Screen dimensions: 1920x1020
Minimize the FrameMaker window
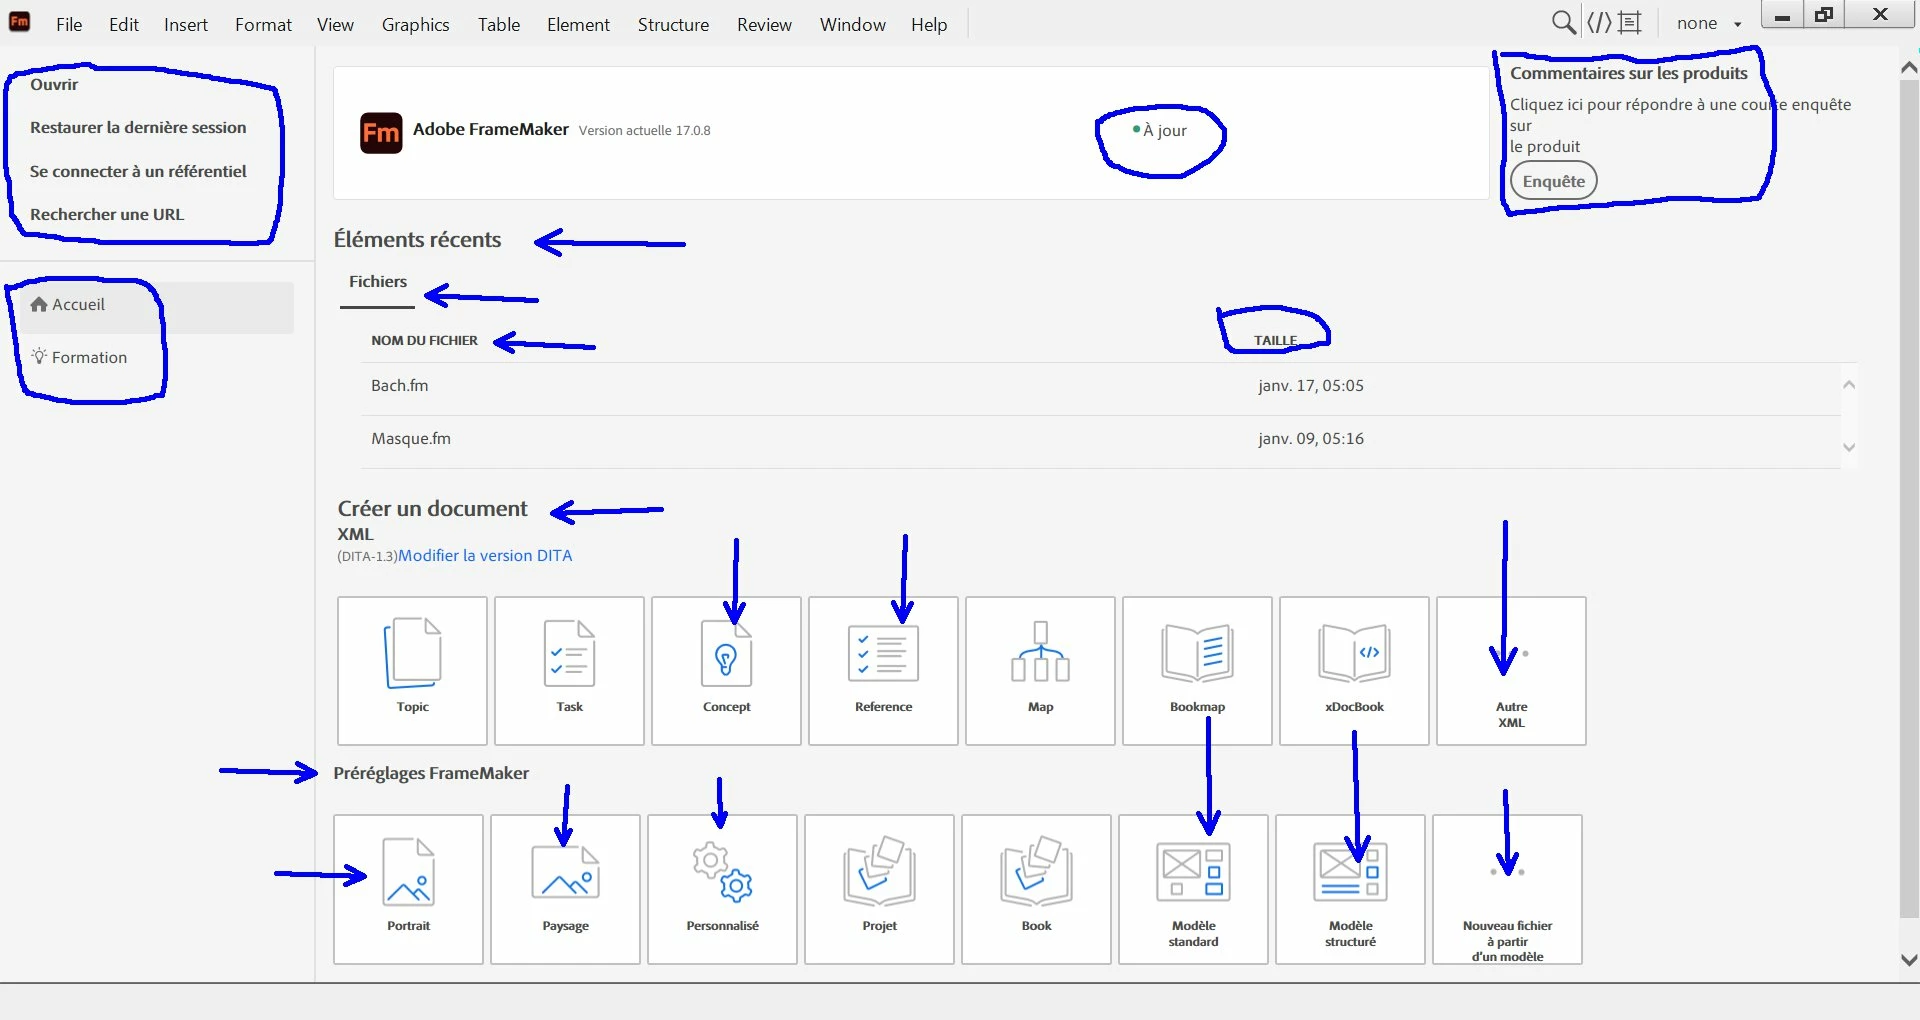click(1782, 14)
